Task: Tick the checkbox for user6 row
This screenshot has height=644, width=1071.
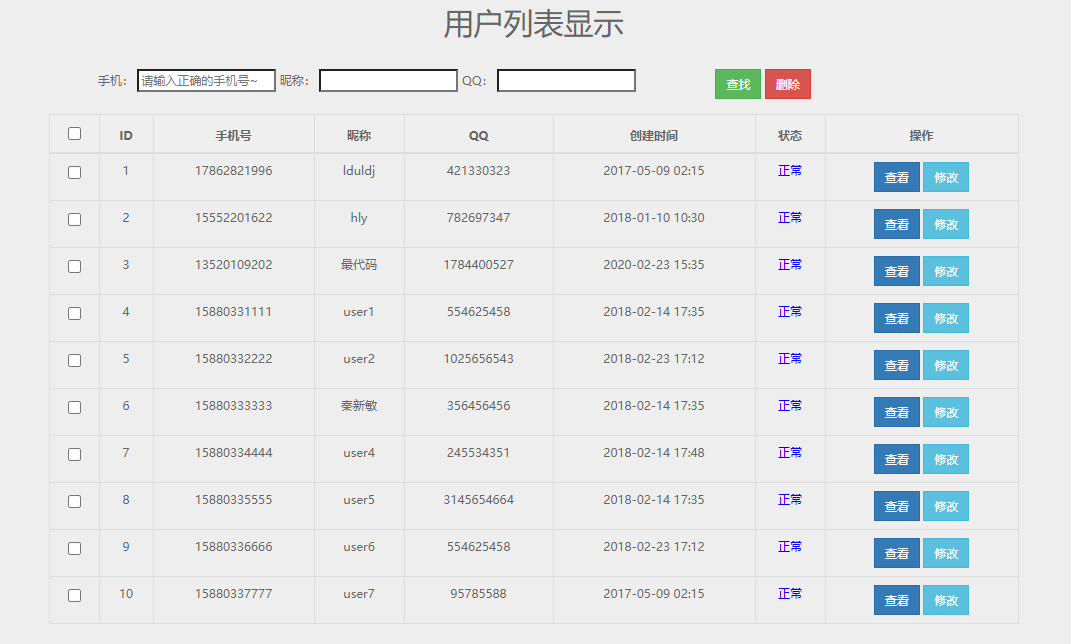Action: pyautogui.click(x=74, y=549)
